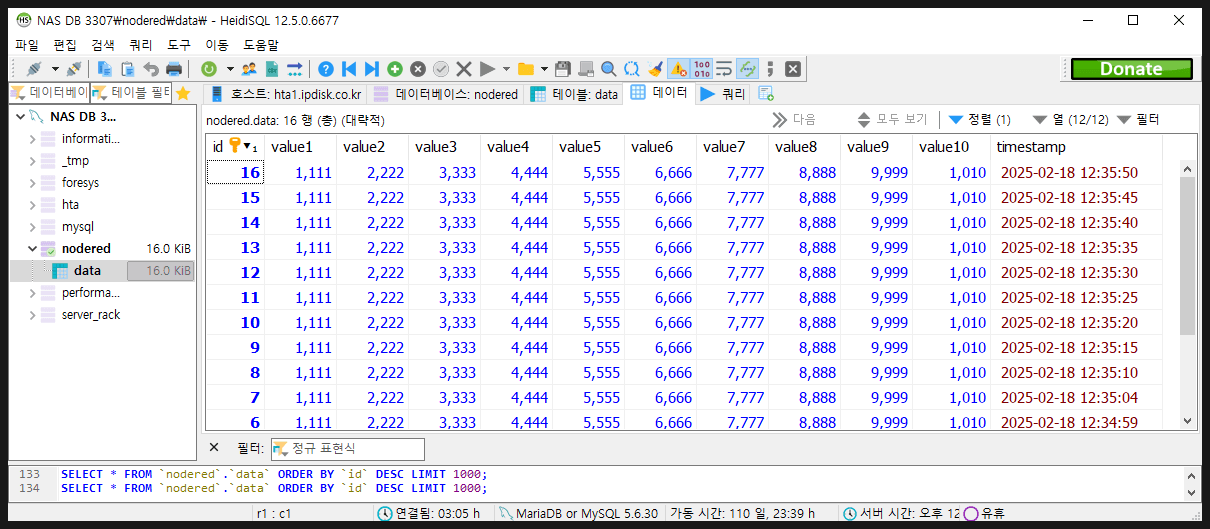Image resolution: width=1210 pixels, height=529 pixels.
Task: Click the Open SQL file folder icon
Action: (525, 69)
